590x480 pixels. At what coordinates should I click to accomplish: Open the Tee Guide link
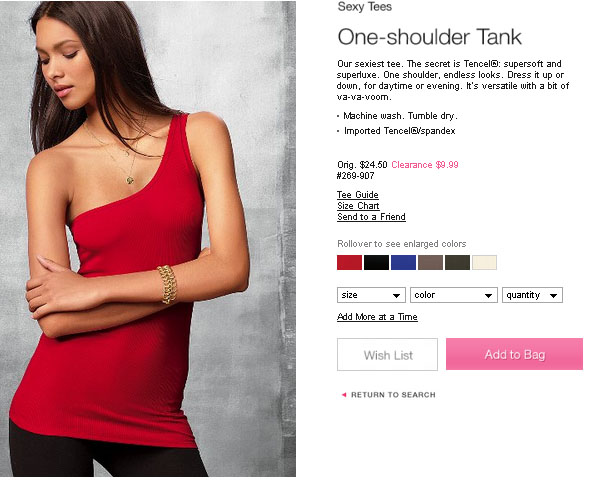358,195
